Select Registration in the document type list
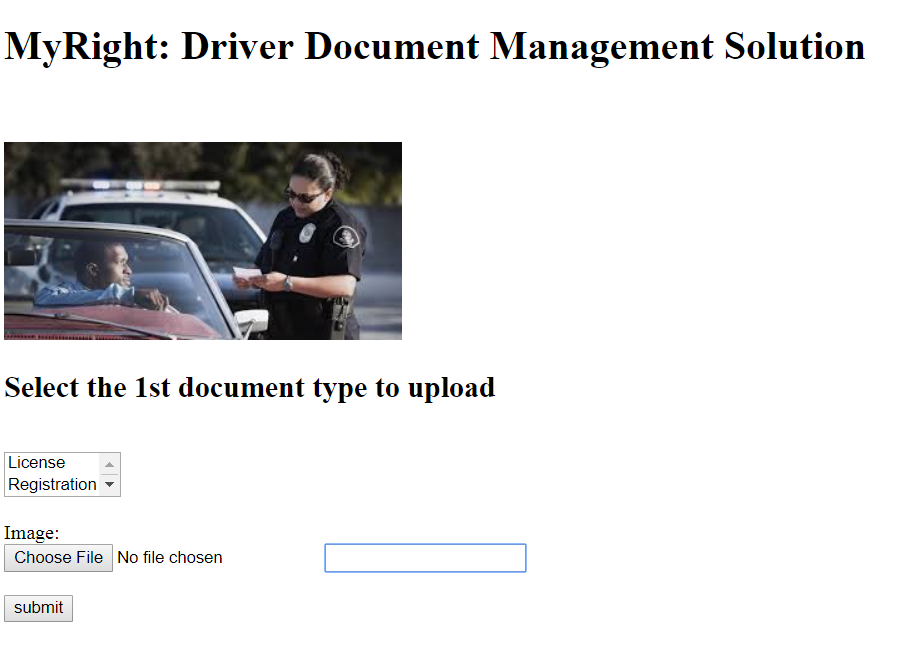 [x=52, y=485]
